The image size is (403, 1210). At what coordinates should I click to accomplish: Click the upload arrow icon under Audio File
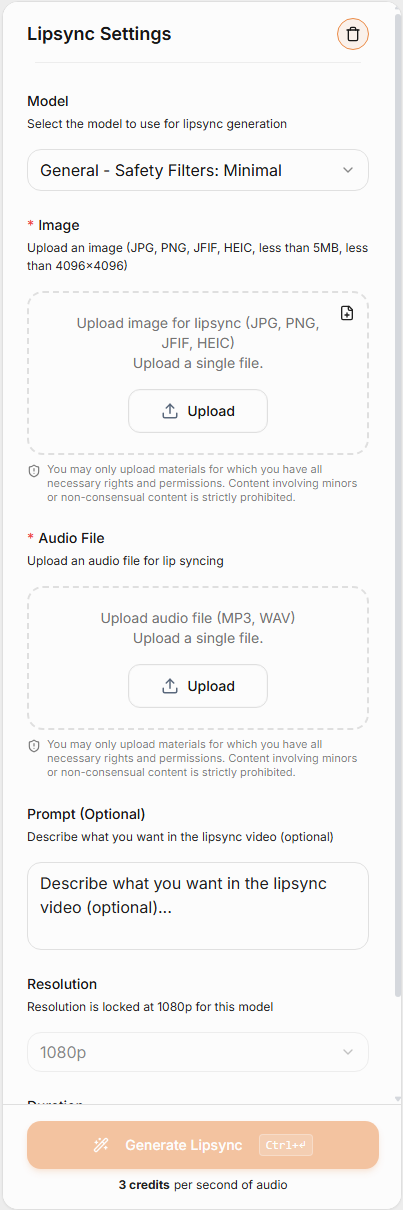point(170,686)
